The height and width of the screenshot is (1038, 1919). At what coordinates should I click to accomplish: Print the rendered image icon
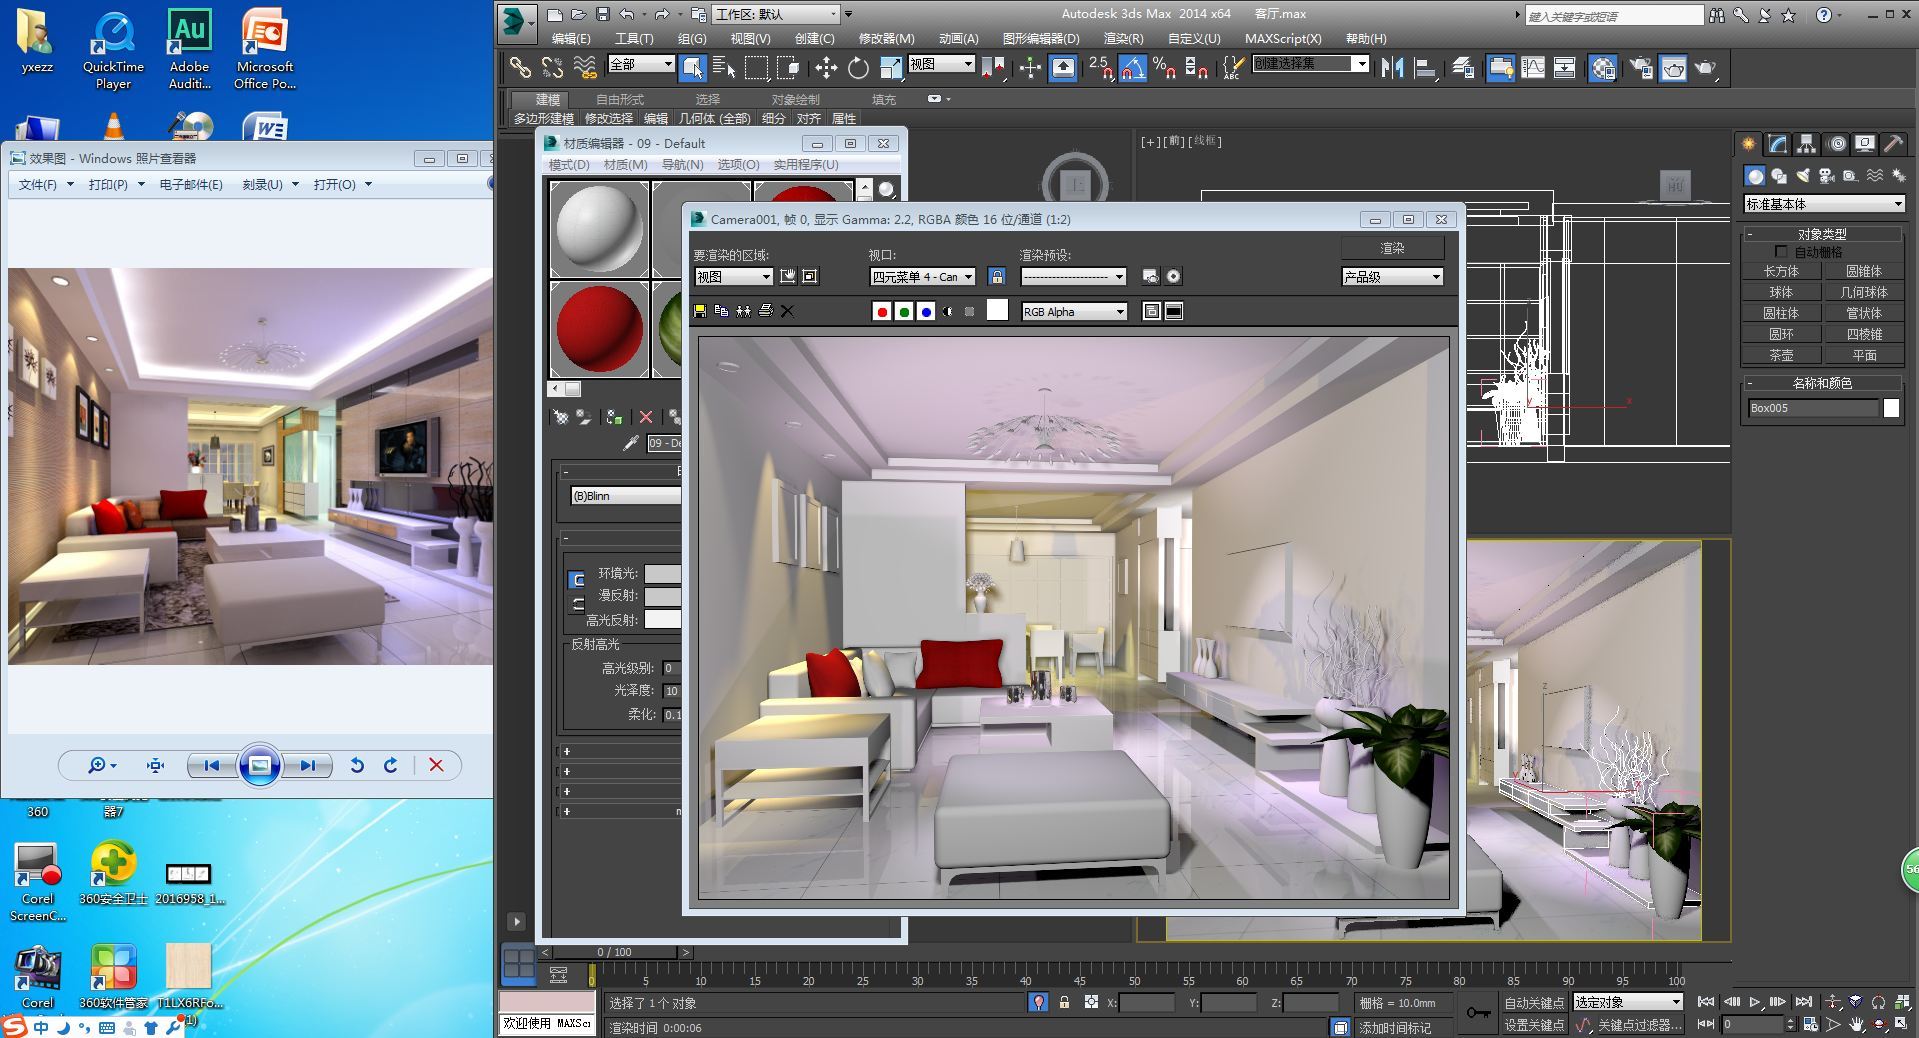(766, 311)
